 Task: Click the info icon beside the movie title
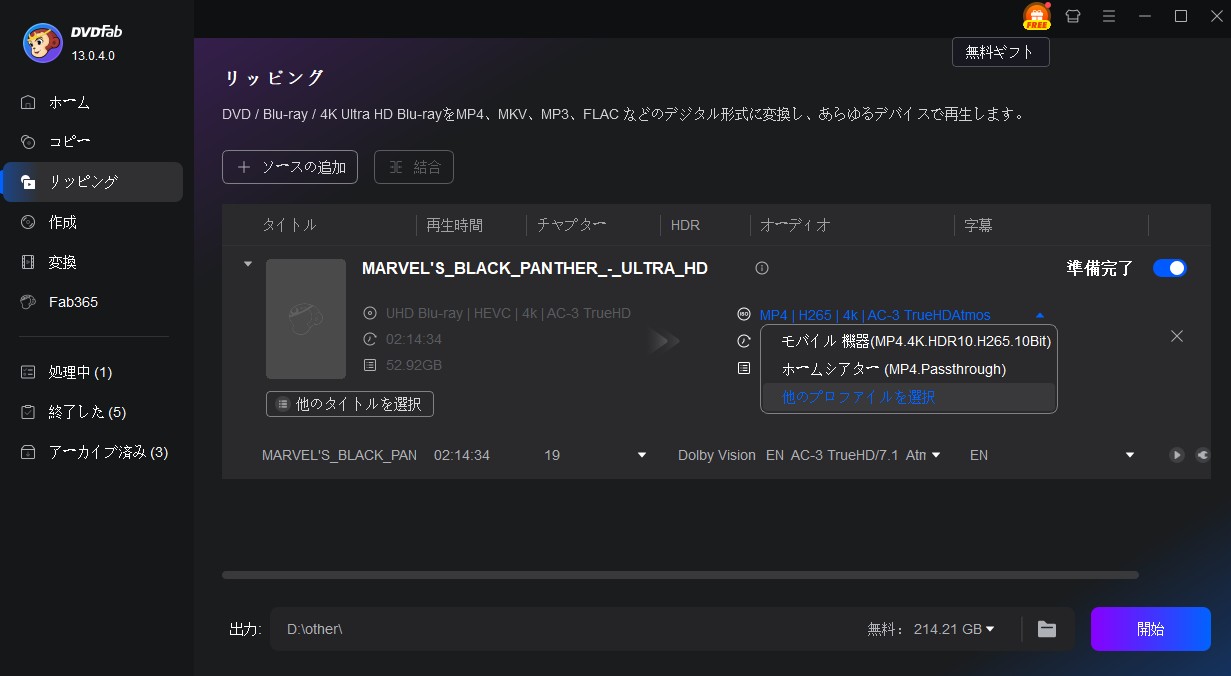pyautogui.click(x=762, y=268)
